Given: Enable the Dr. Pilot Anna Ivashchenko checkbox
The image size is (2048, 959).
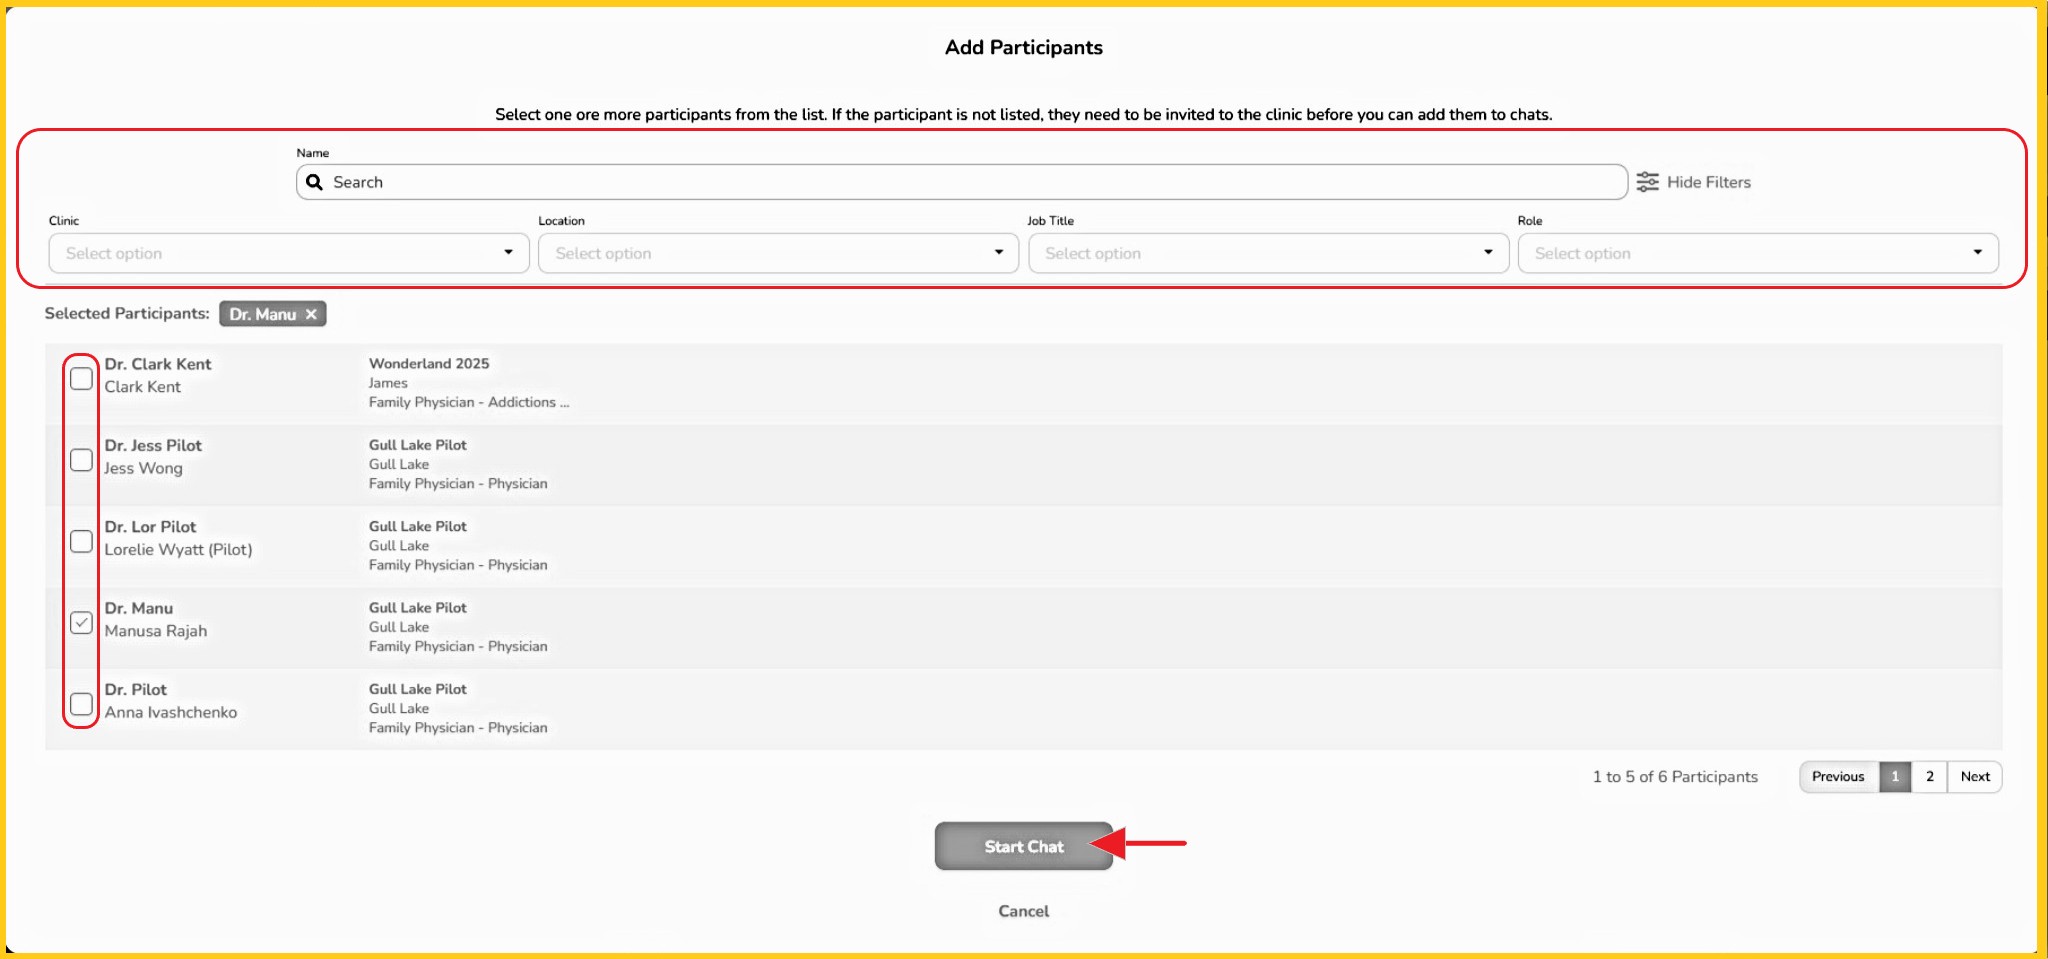Looking at the screenshot, I should click(x=81, y=704).
